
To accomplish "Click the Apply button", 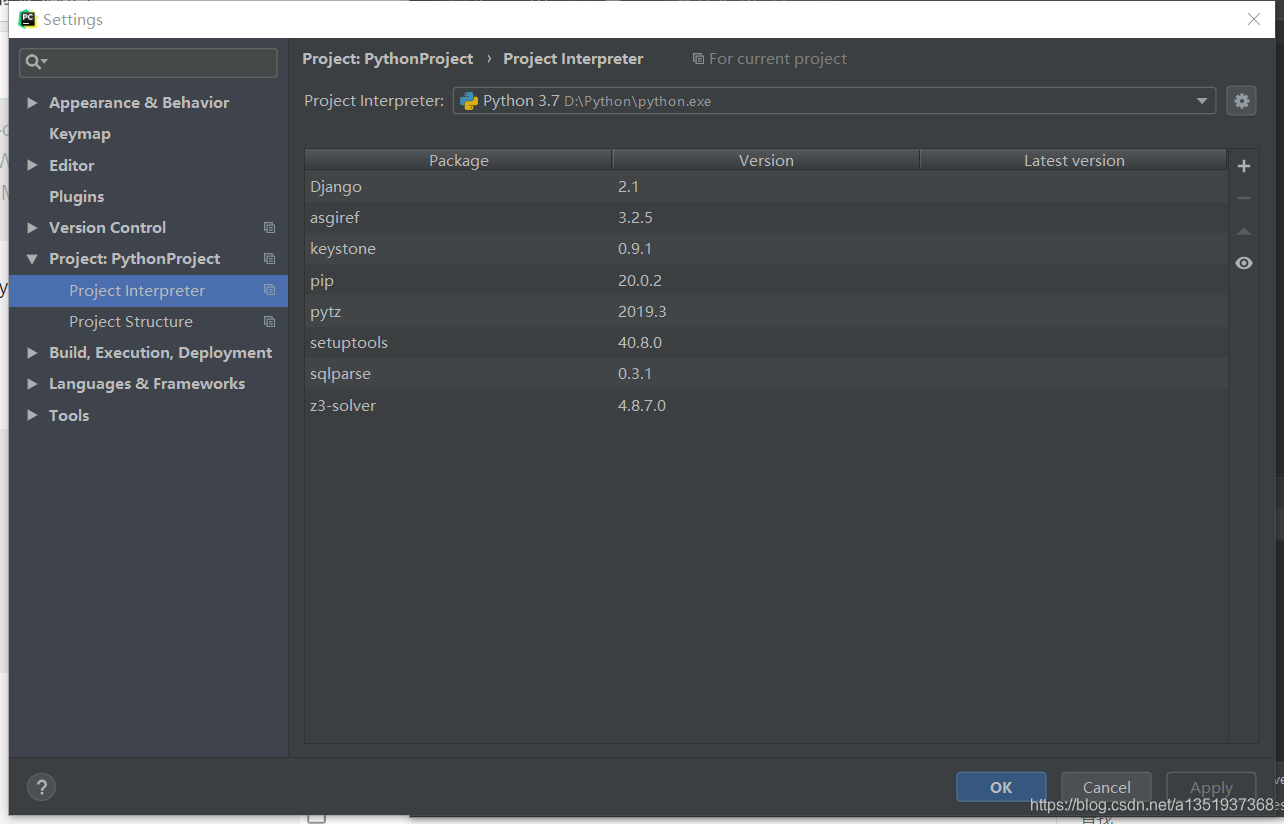I will click(x=1211, y=787).
